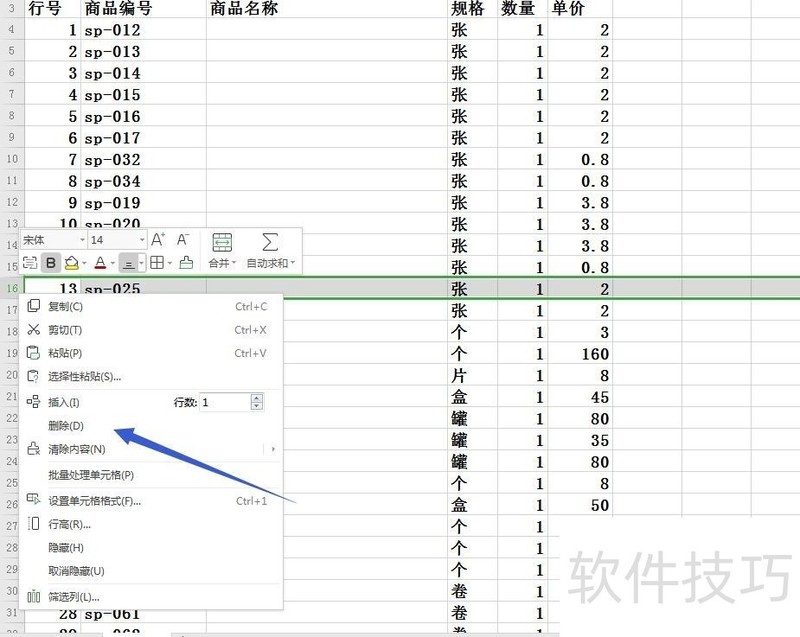Click the unit price cell 45
This screenshot has height=637, width=800.
click(580, 397)
